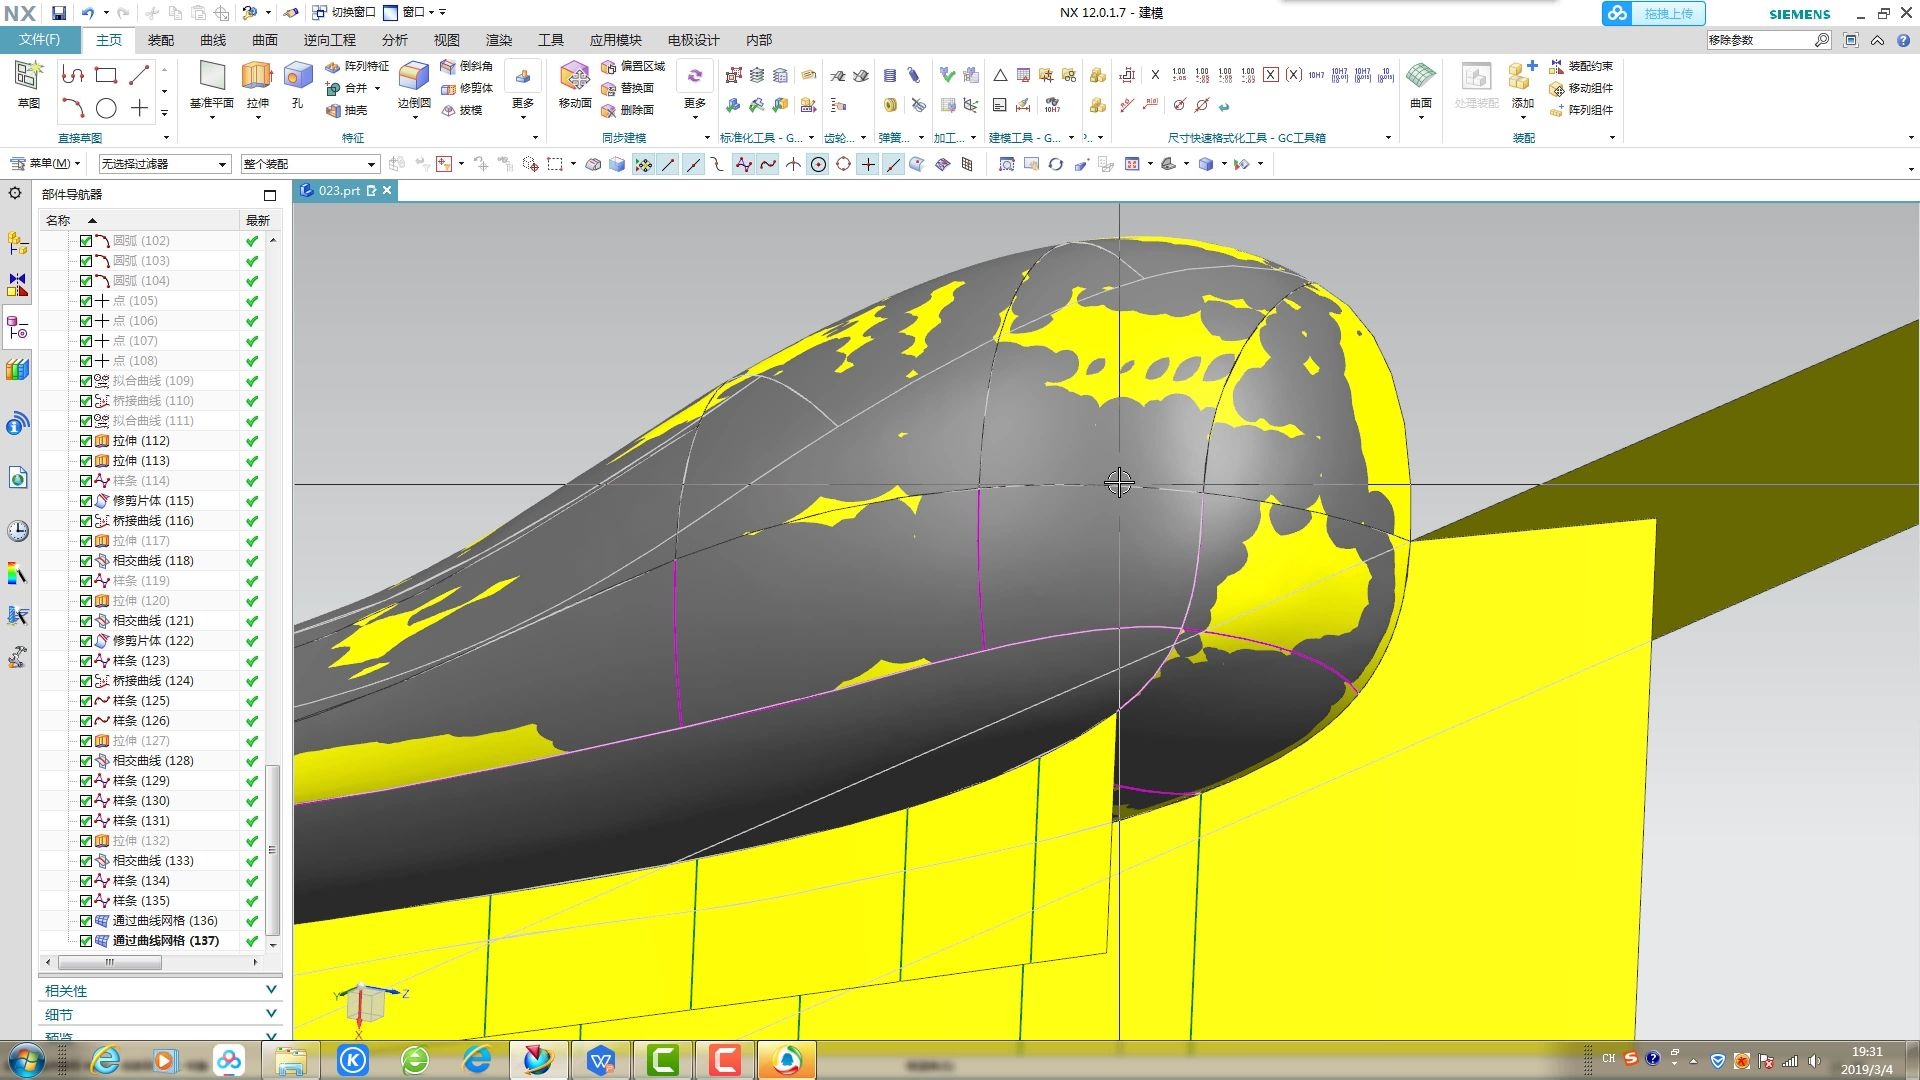Open the 曲面 ribbon tab
The image size is (1920, 1080).
coord(265,40)
